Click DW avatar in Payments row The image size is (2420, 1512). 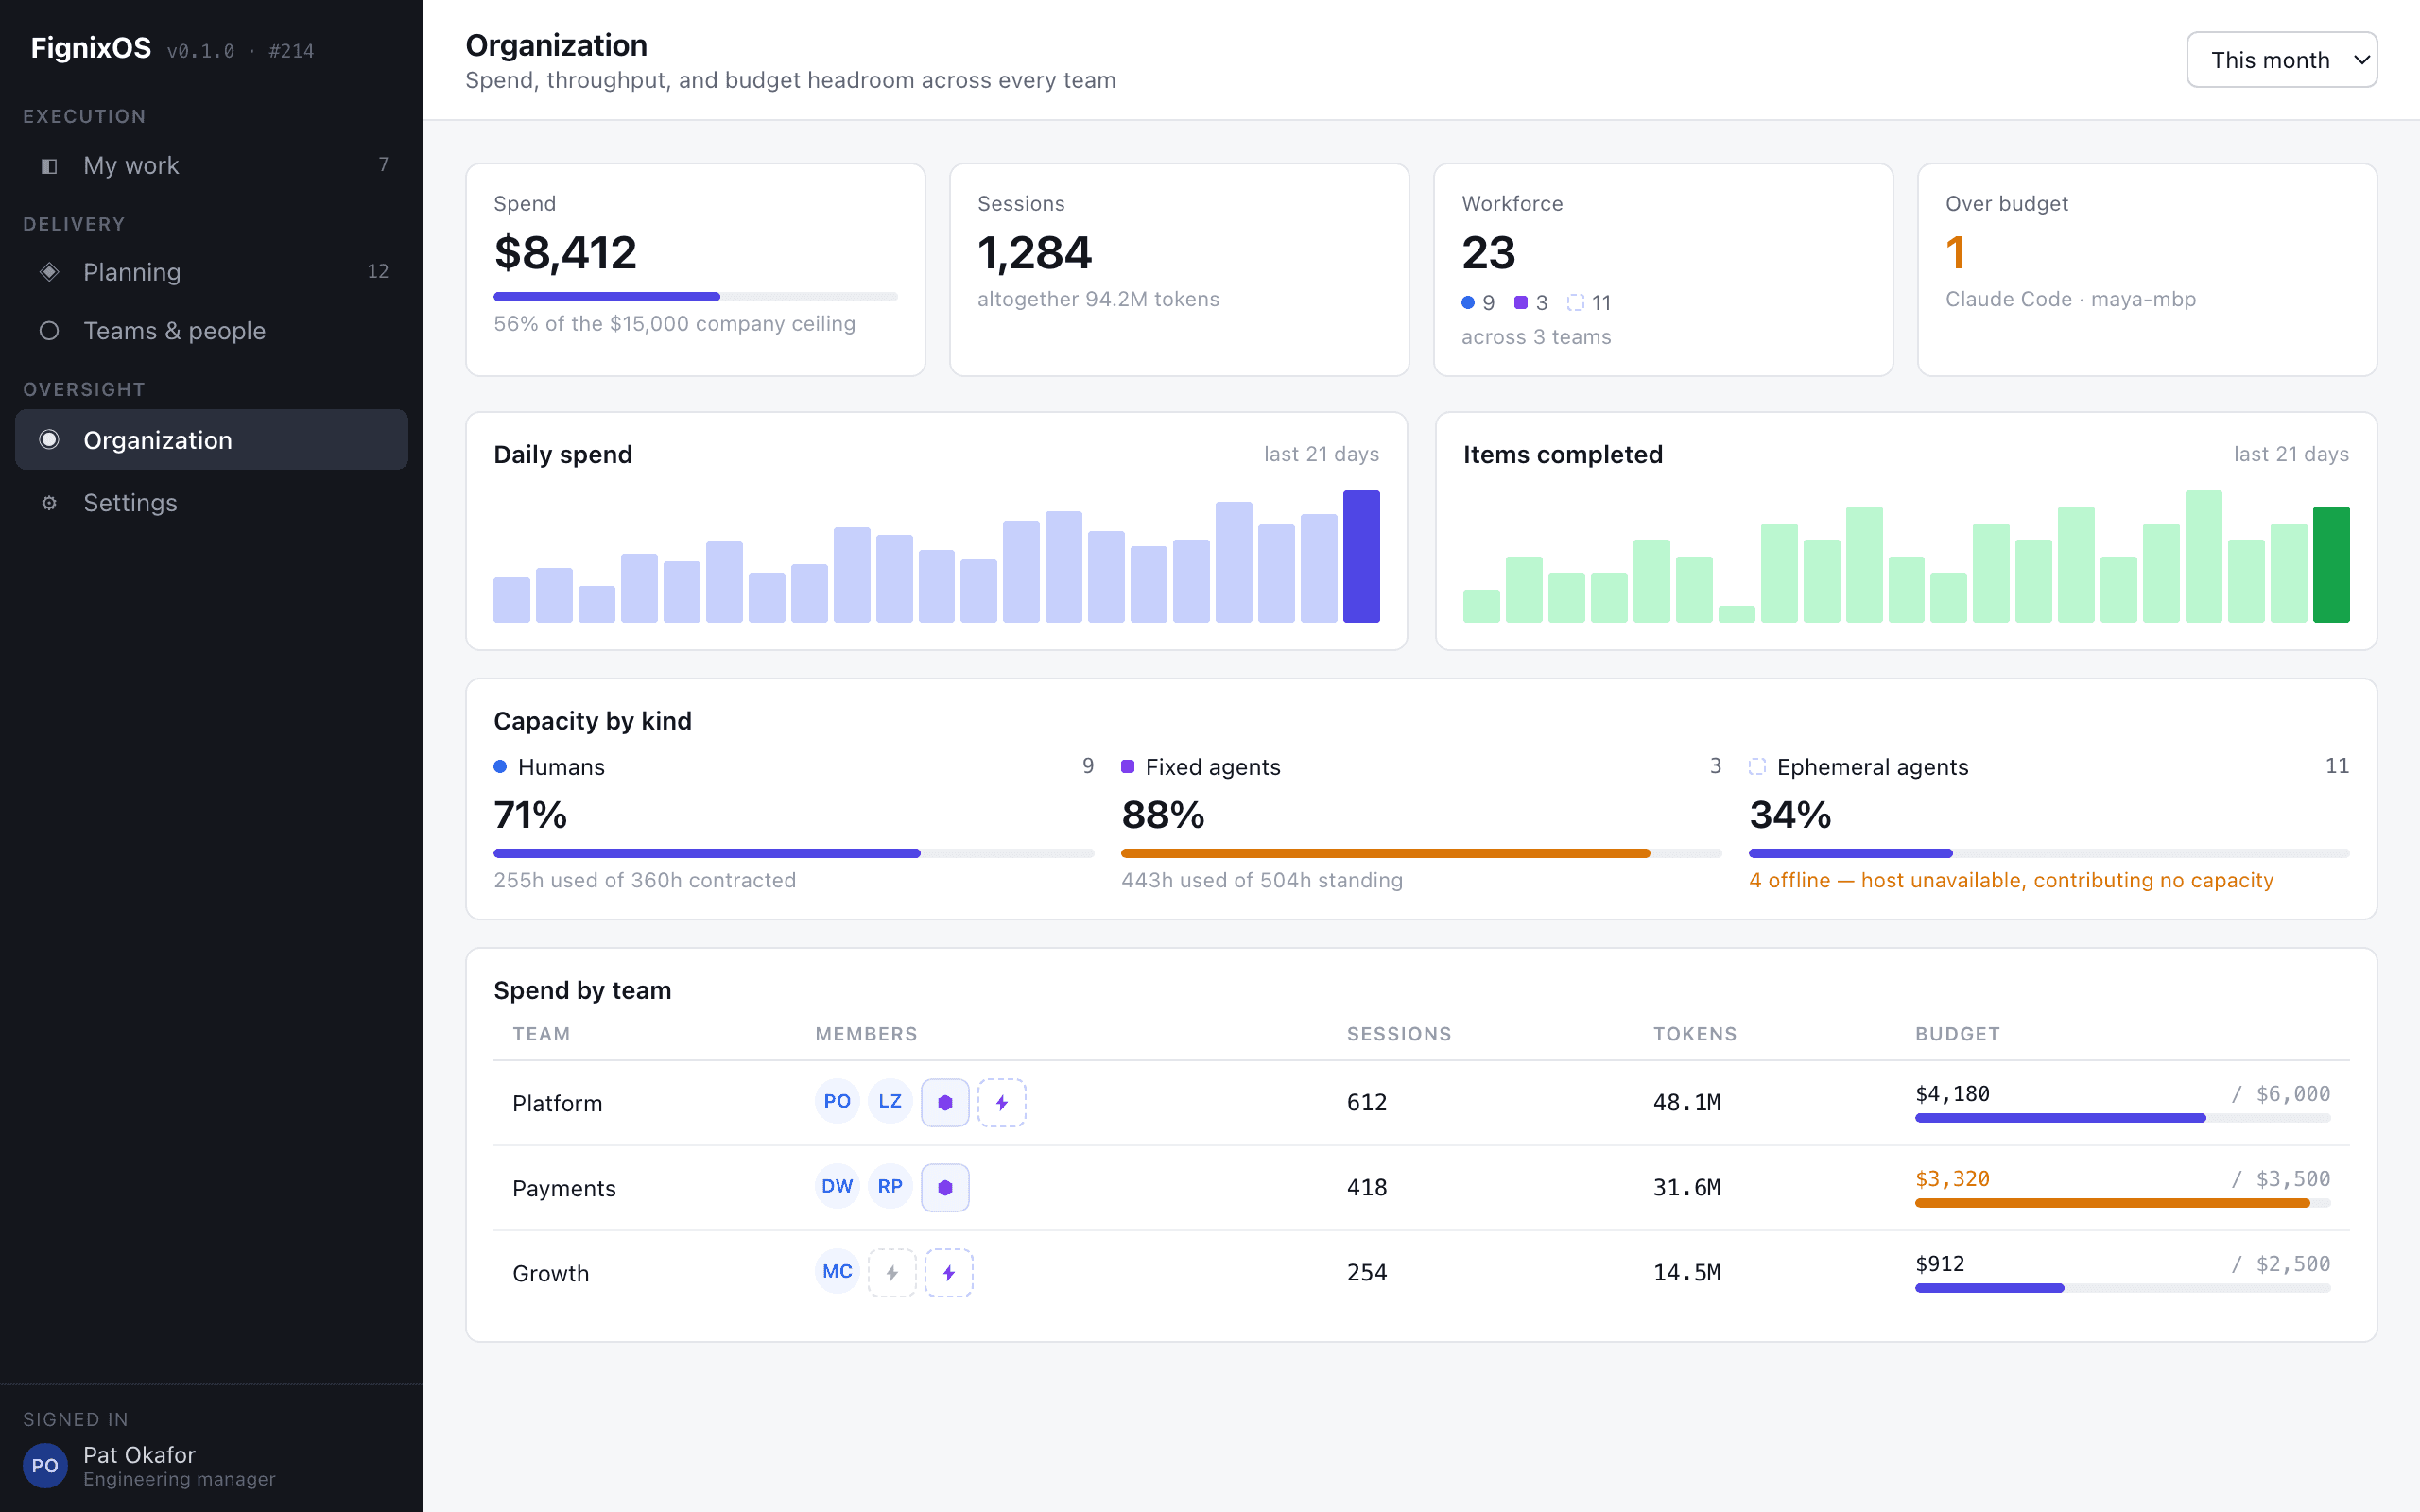click(x=837, y=1187)
